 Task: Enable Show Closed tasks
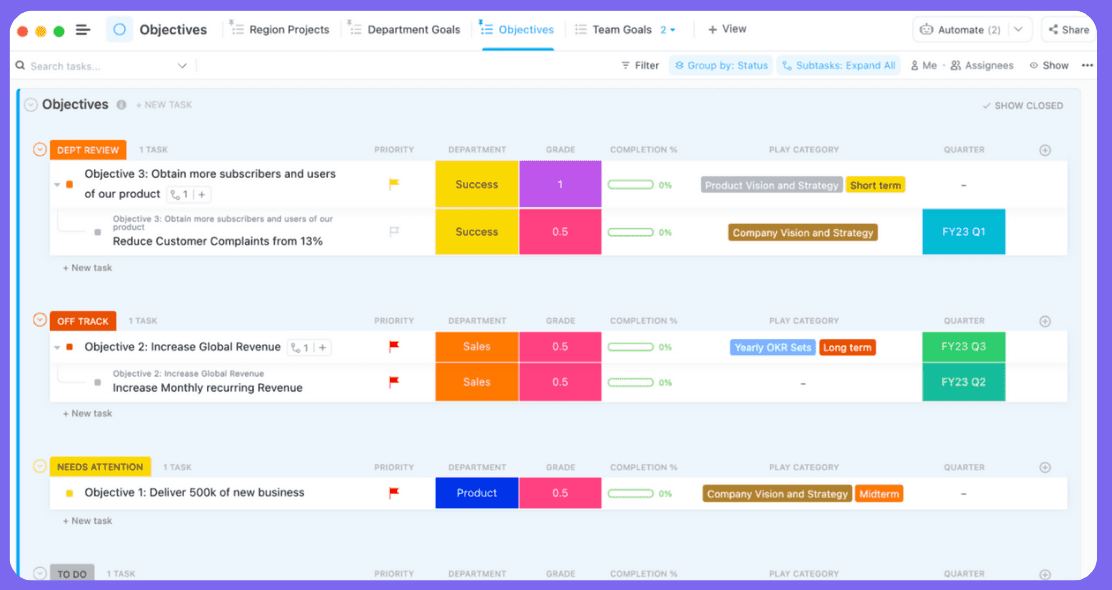click(x=1023, y=105)
